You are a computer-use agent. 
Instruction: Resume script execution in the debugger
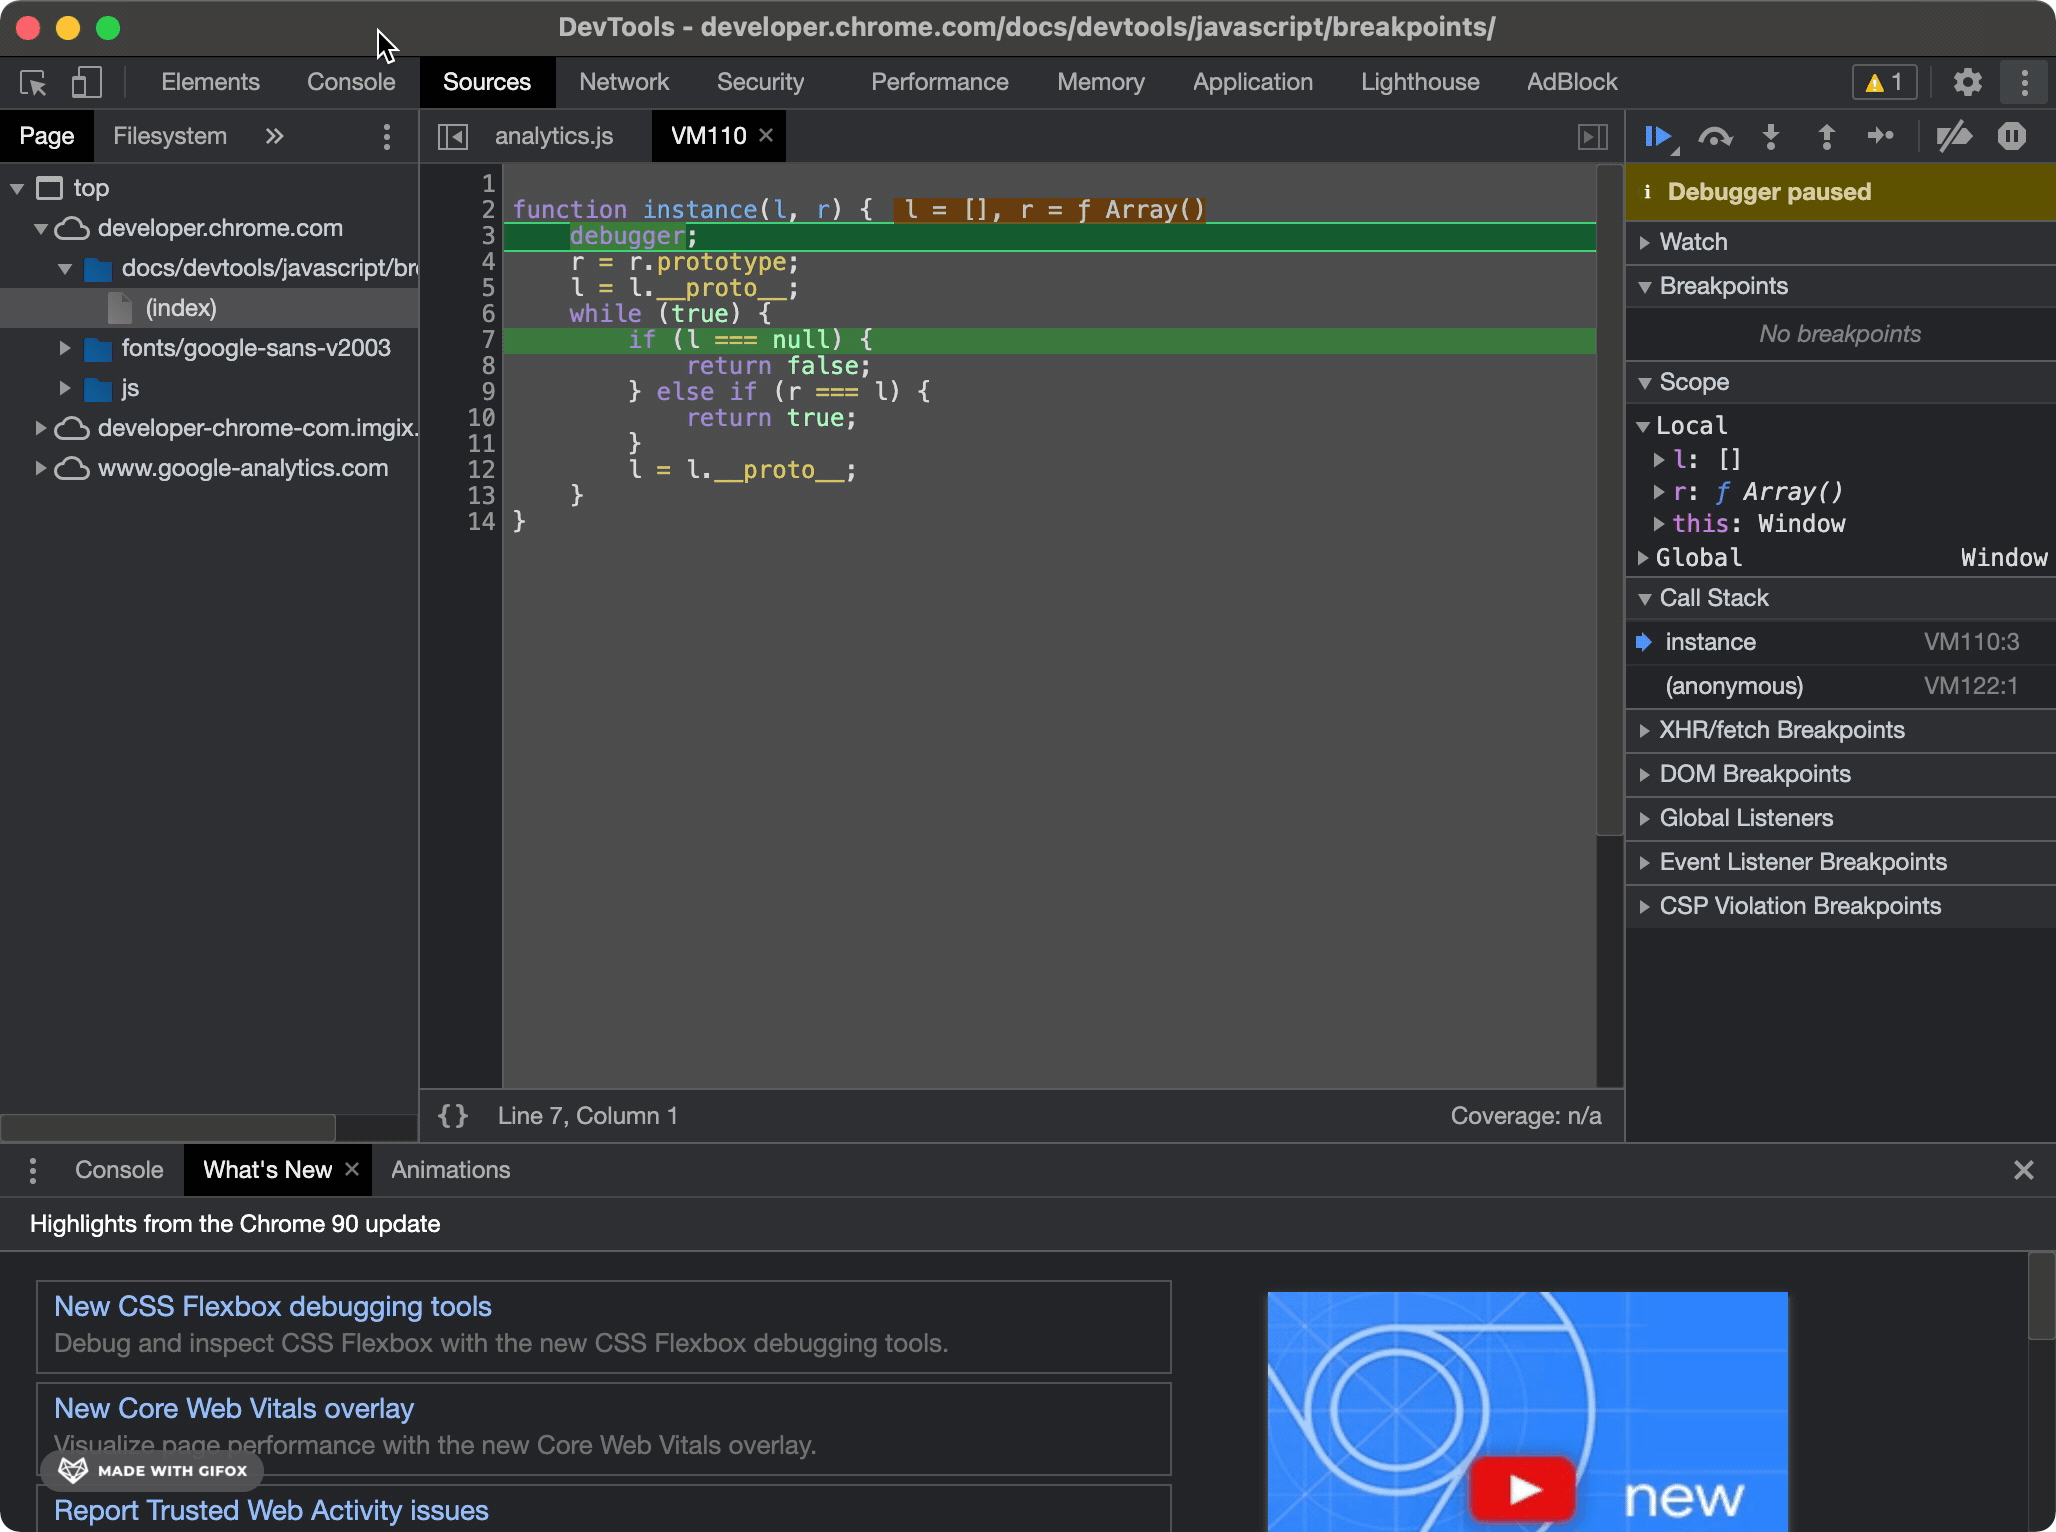click(1658, 136)
